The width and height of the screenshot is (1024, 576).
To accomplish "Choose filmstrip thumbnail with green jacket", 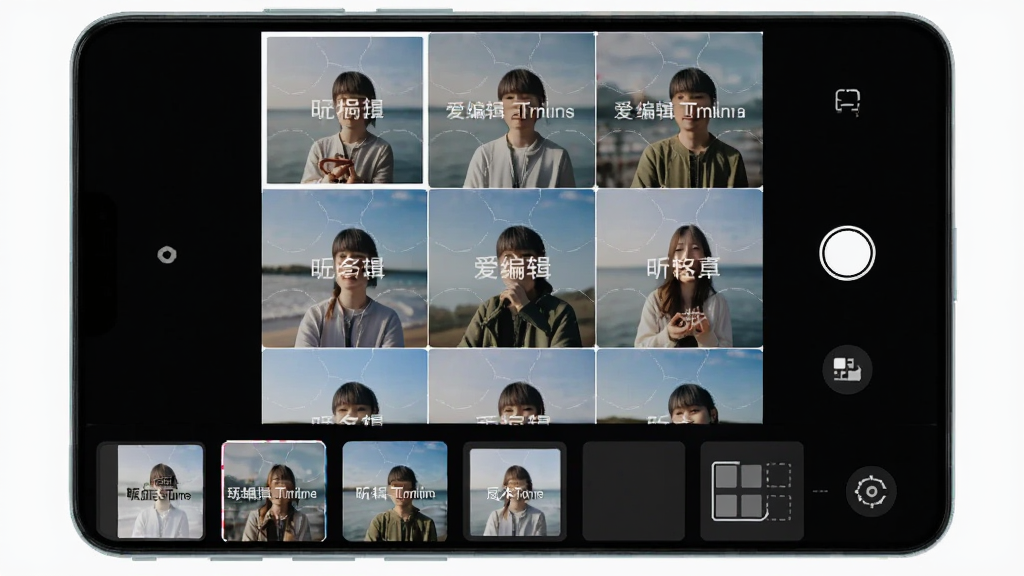I will pos(395,491).
